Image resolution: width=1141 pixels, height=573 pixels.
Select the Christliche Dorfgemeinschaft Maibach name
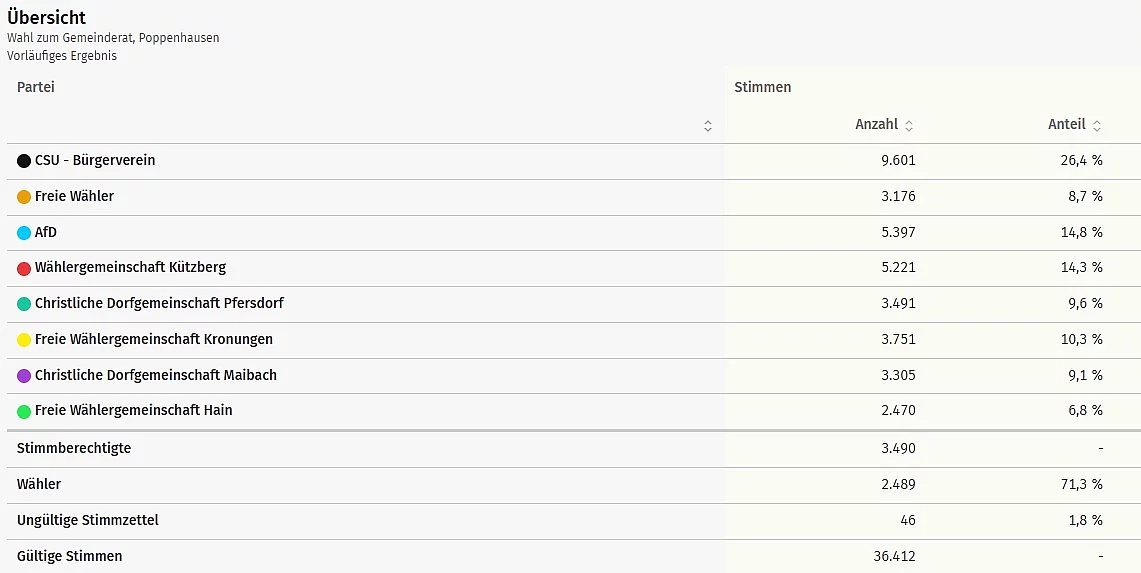155,375
